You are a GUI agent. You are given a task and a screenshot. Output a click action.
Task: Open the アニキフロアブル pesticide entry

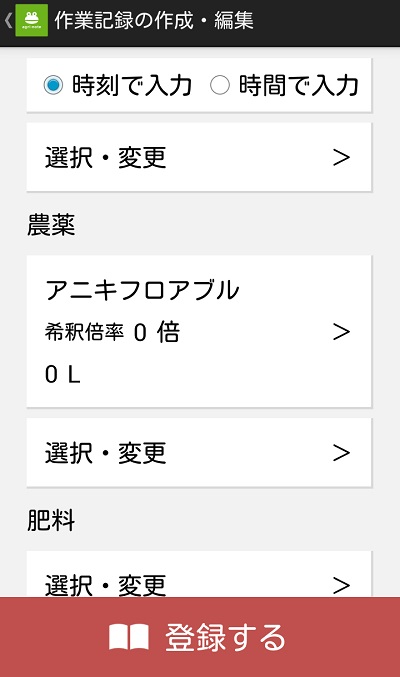click(199, 331)
